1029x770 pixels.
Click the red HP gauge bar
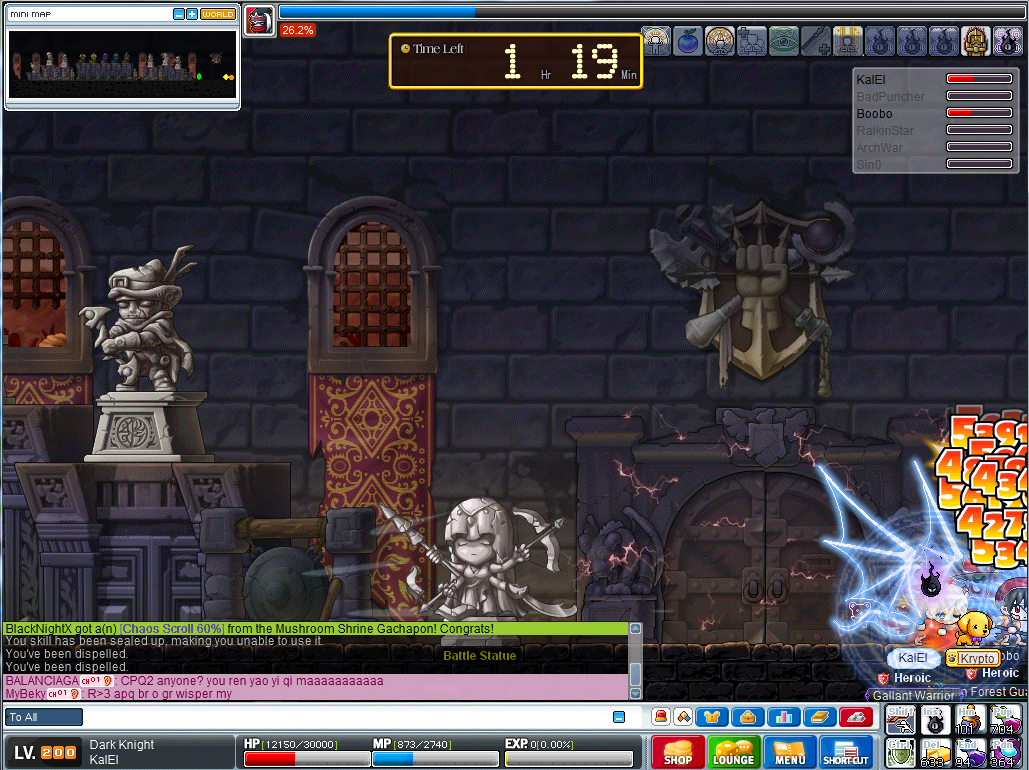(x=306, y=759)
